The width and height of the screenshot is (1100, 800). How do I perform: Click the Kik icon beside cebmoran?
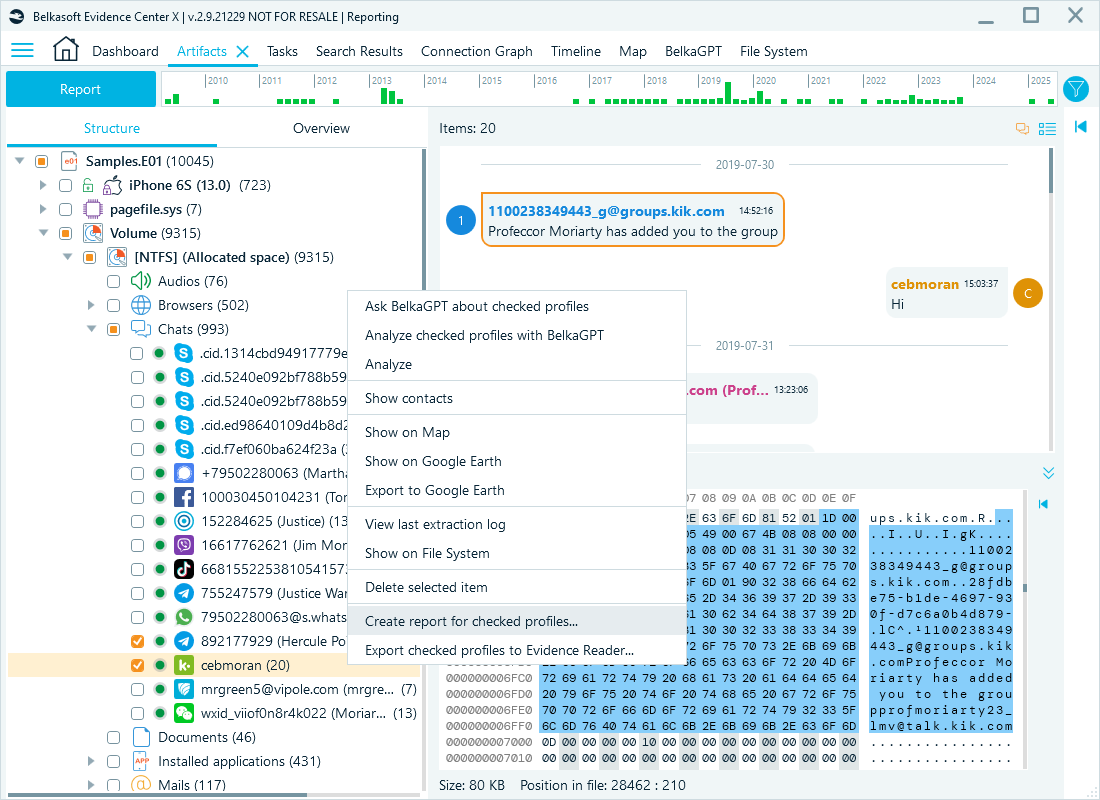pyautogui.click(x=184, y=665)
